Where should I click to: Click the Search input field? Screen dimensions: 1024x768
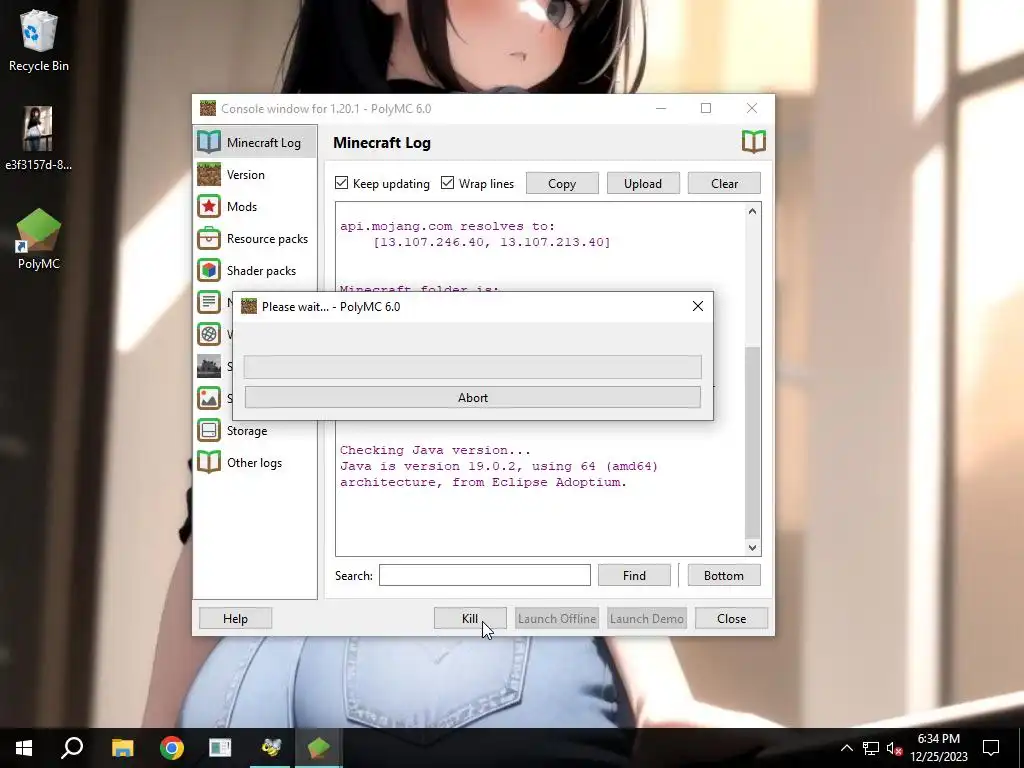tap(485, 575)
